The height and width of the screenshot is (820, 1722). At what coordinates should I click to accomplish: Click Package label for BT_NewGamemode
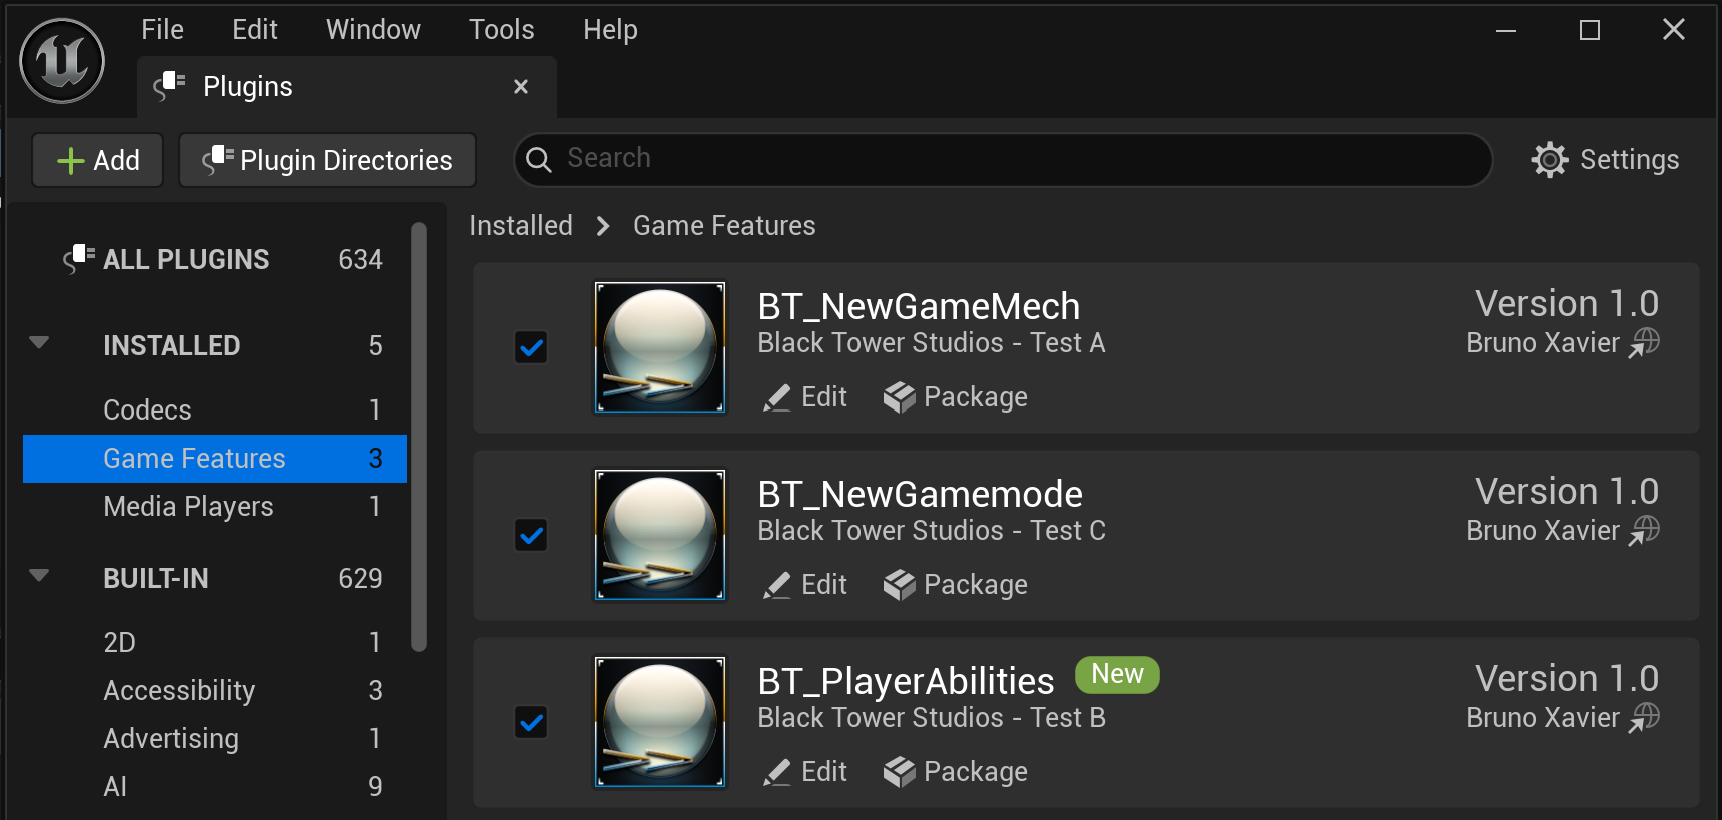pyautogui.click(x=976, y=585)
